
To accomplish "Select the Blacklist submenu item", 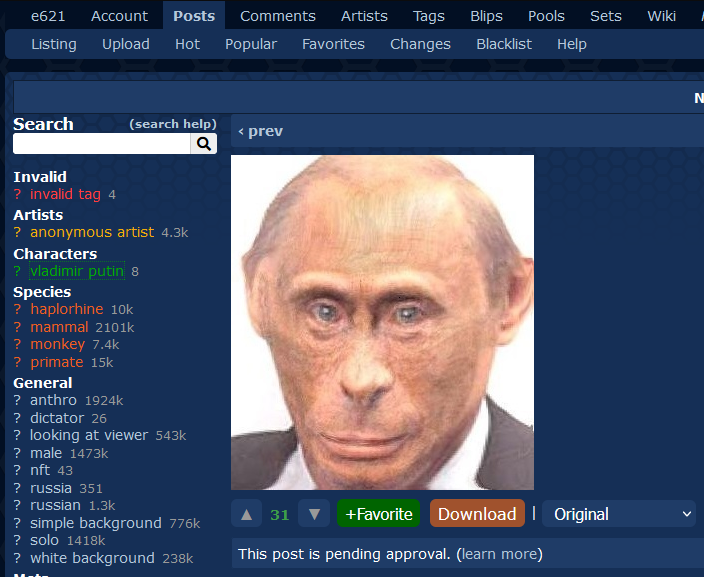I will [x=504, y=44].
